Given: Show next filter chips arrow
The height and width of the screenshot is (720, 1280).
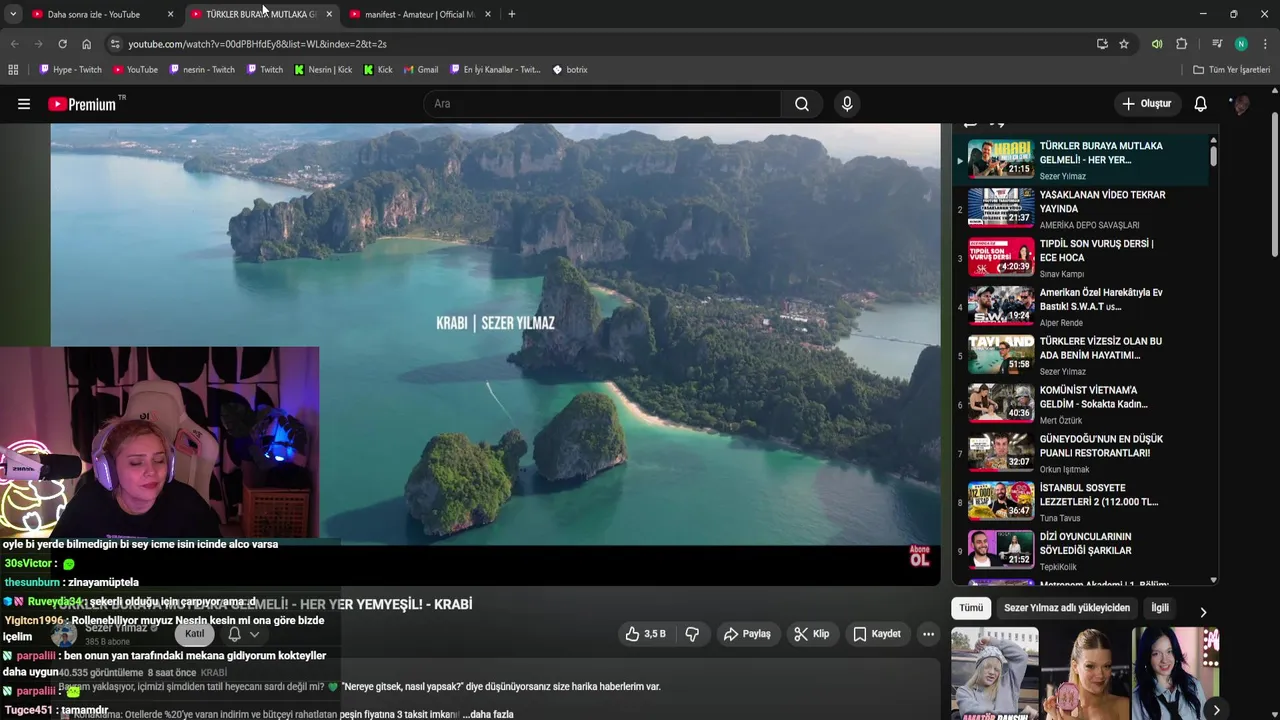Looking at the screenshot, I should tap(1203, 612).
